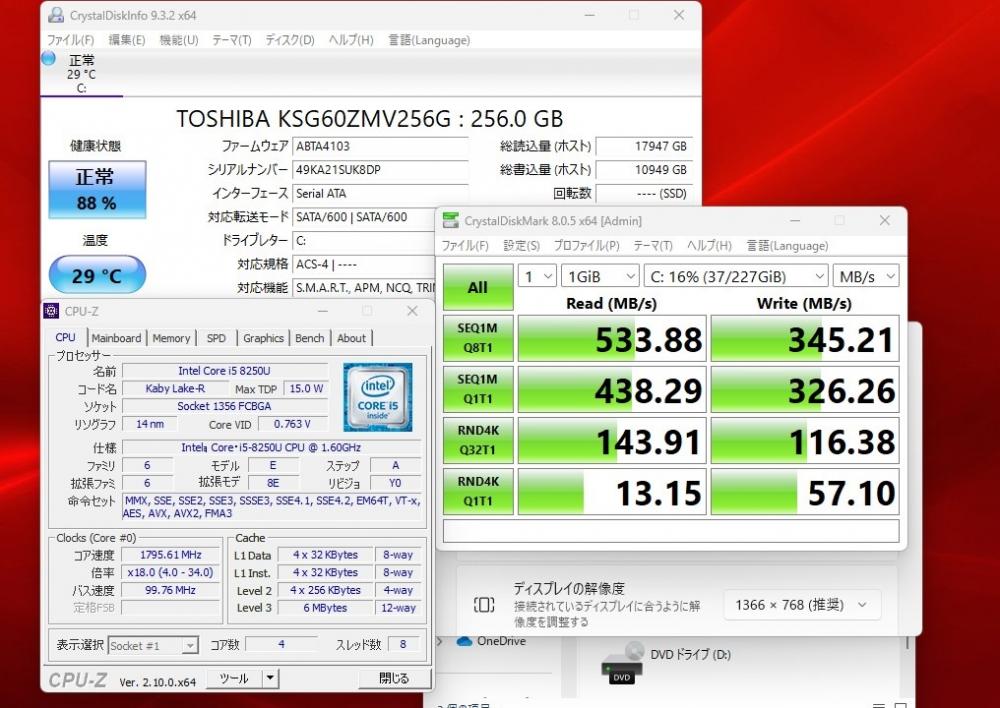
Task: Run the RND4K Q1T1 test
Action: (478, 491)
